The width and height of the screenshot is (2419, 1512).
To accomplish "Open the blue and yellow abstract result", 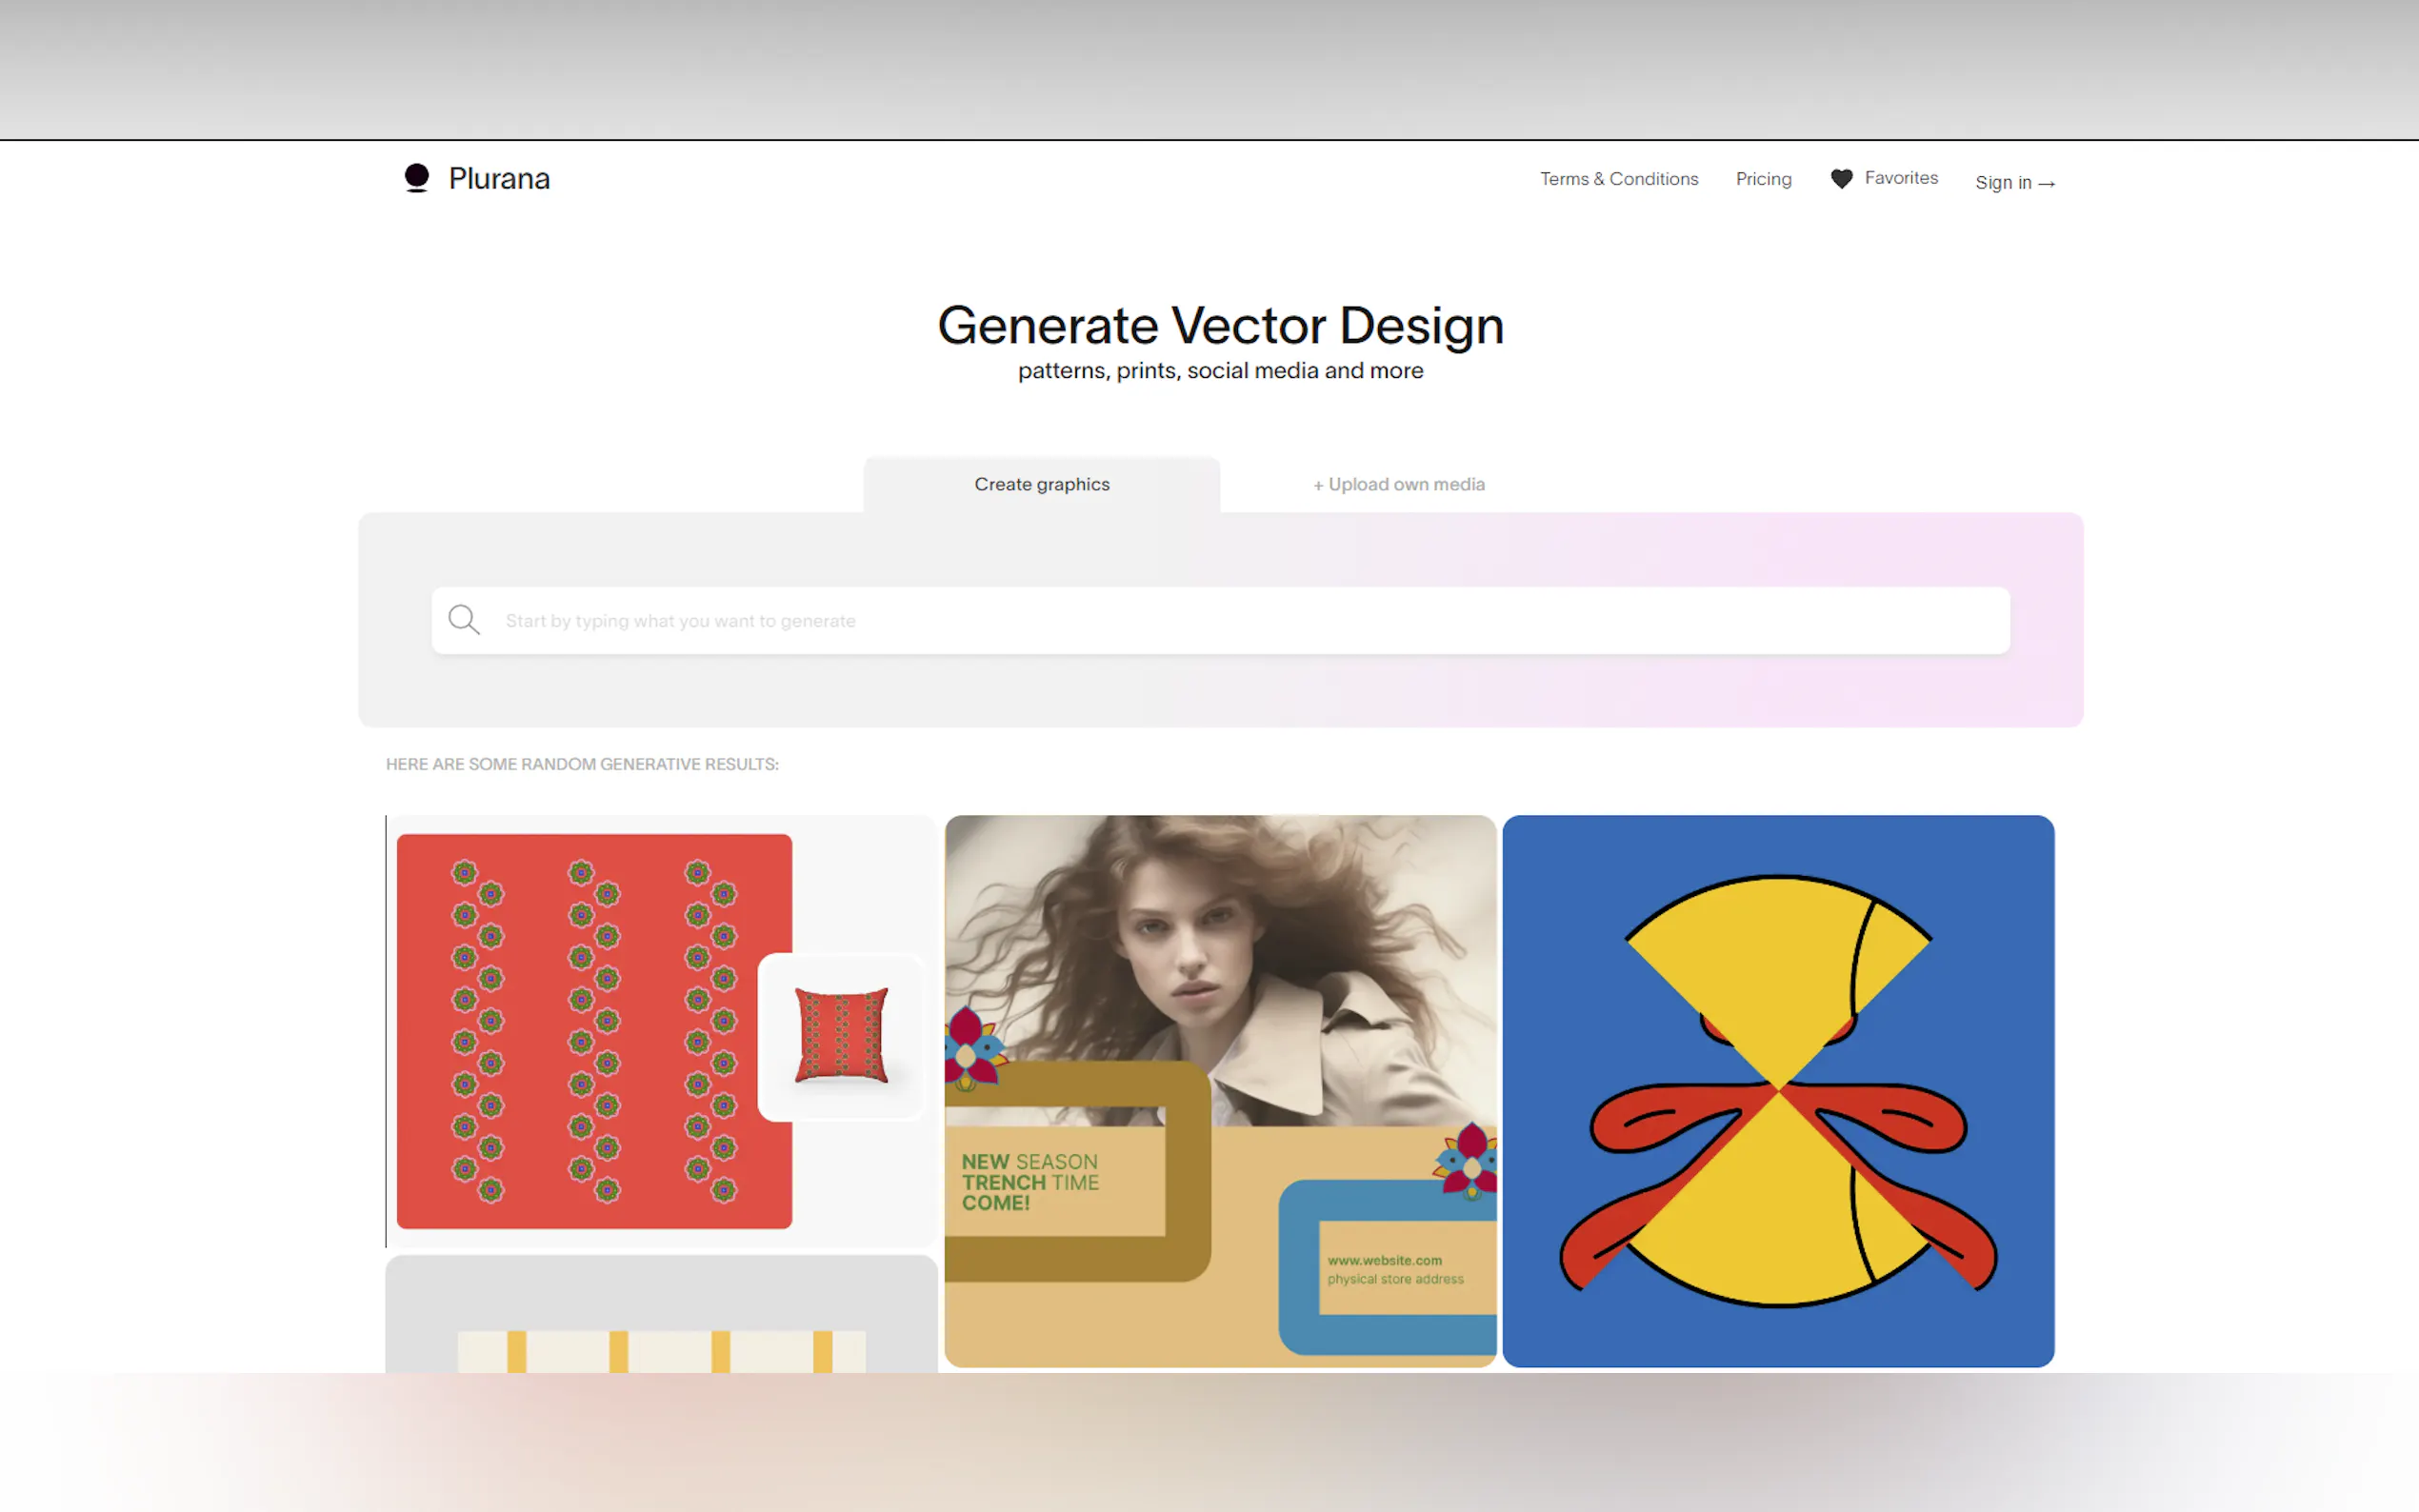I will 1777,1090.
